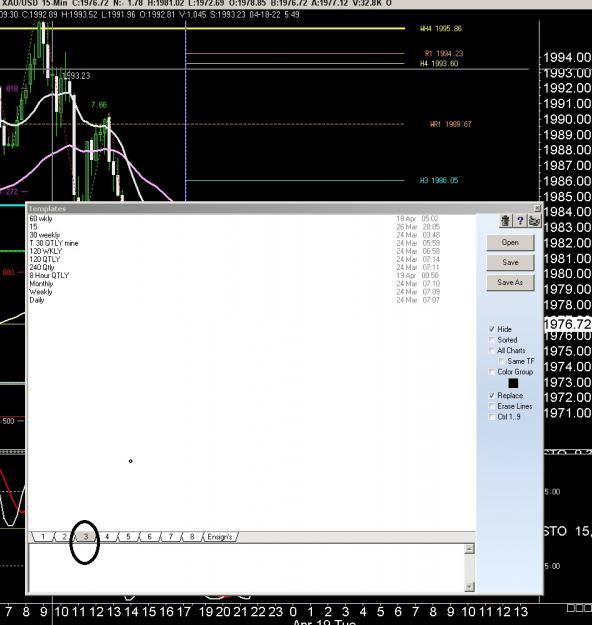
Task: Switch to template tab 5
Action: click(x=128, y=537)
